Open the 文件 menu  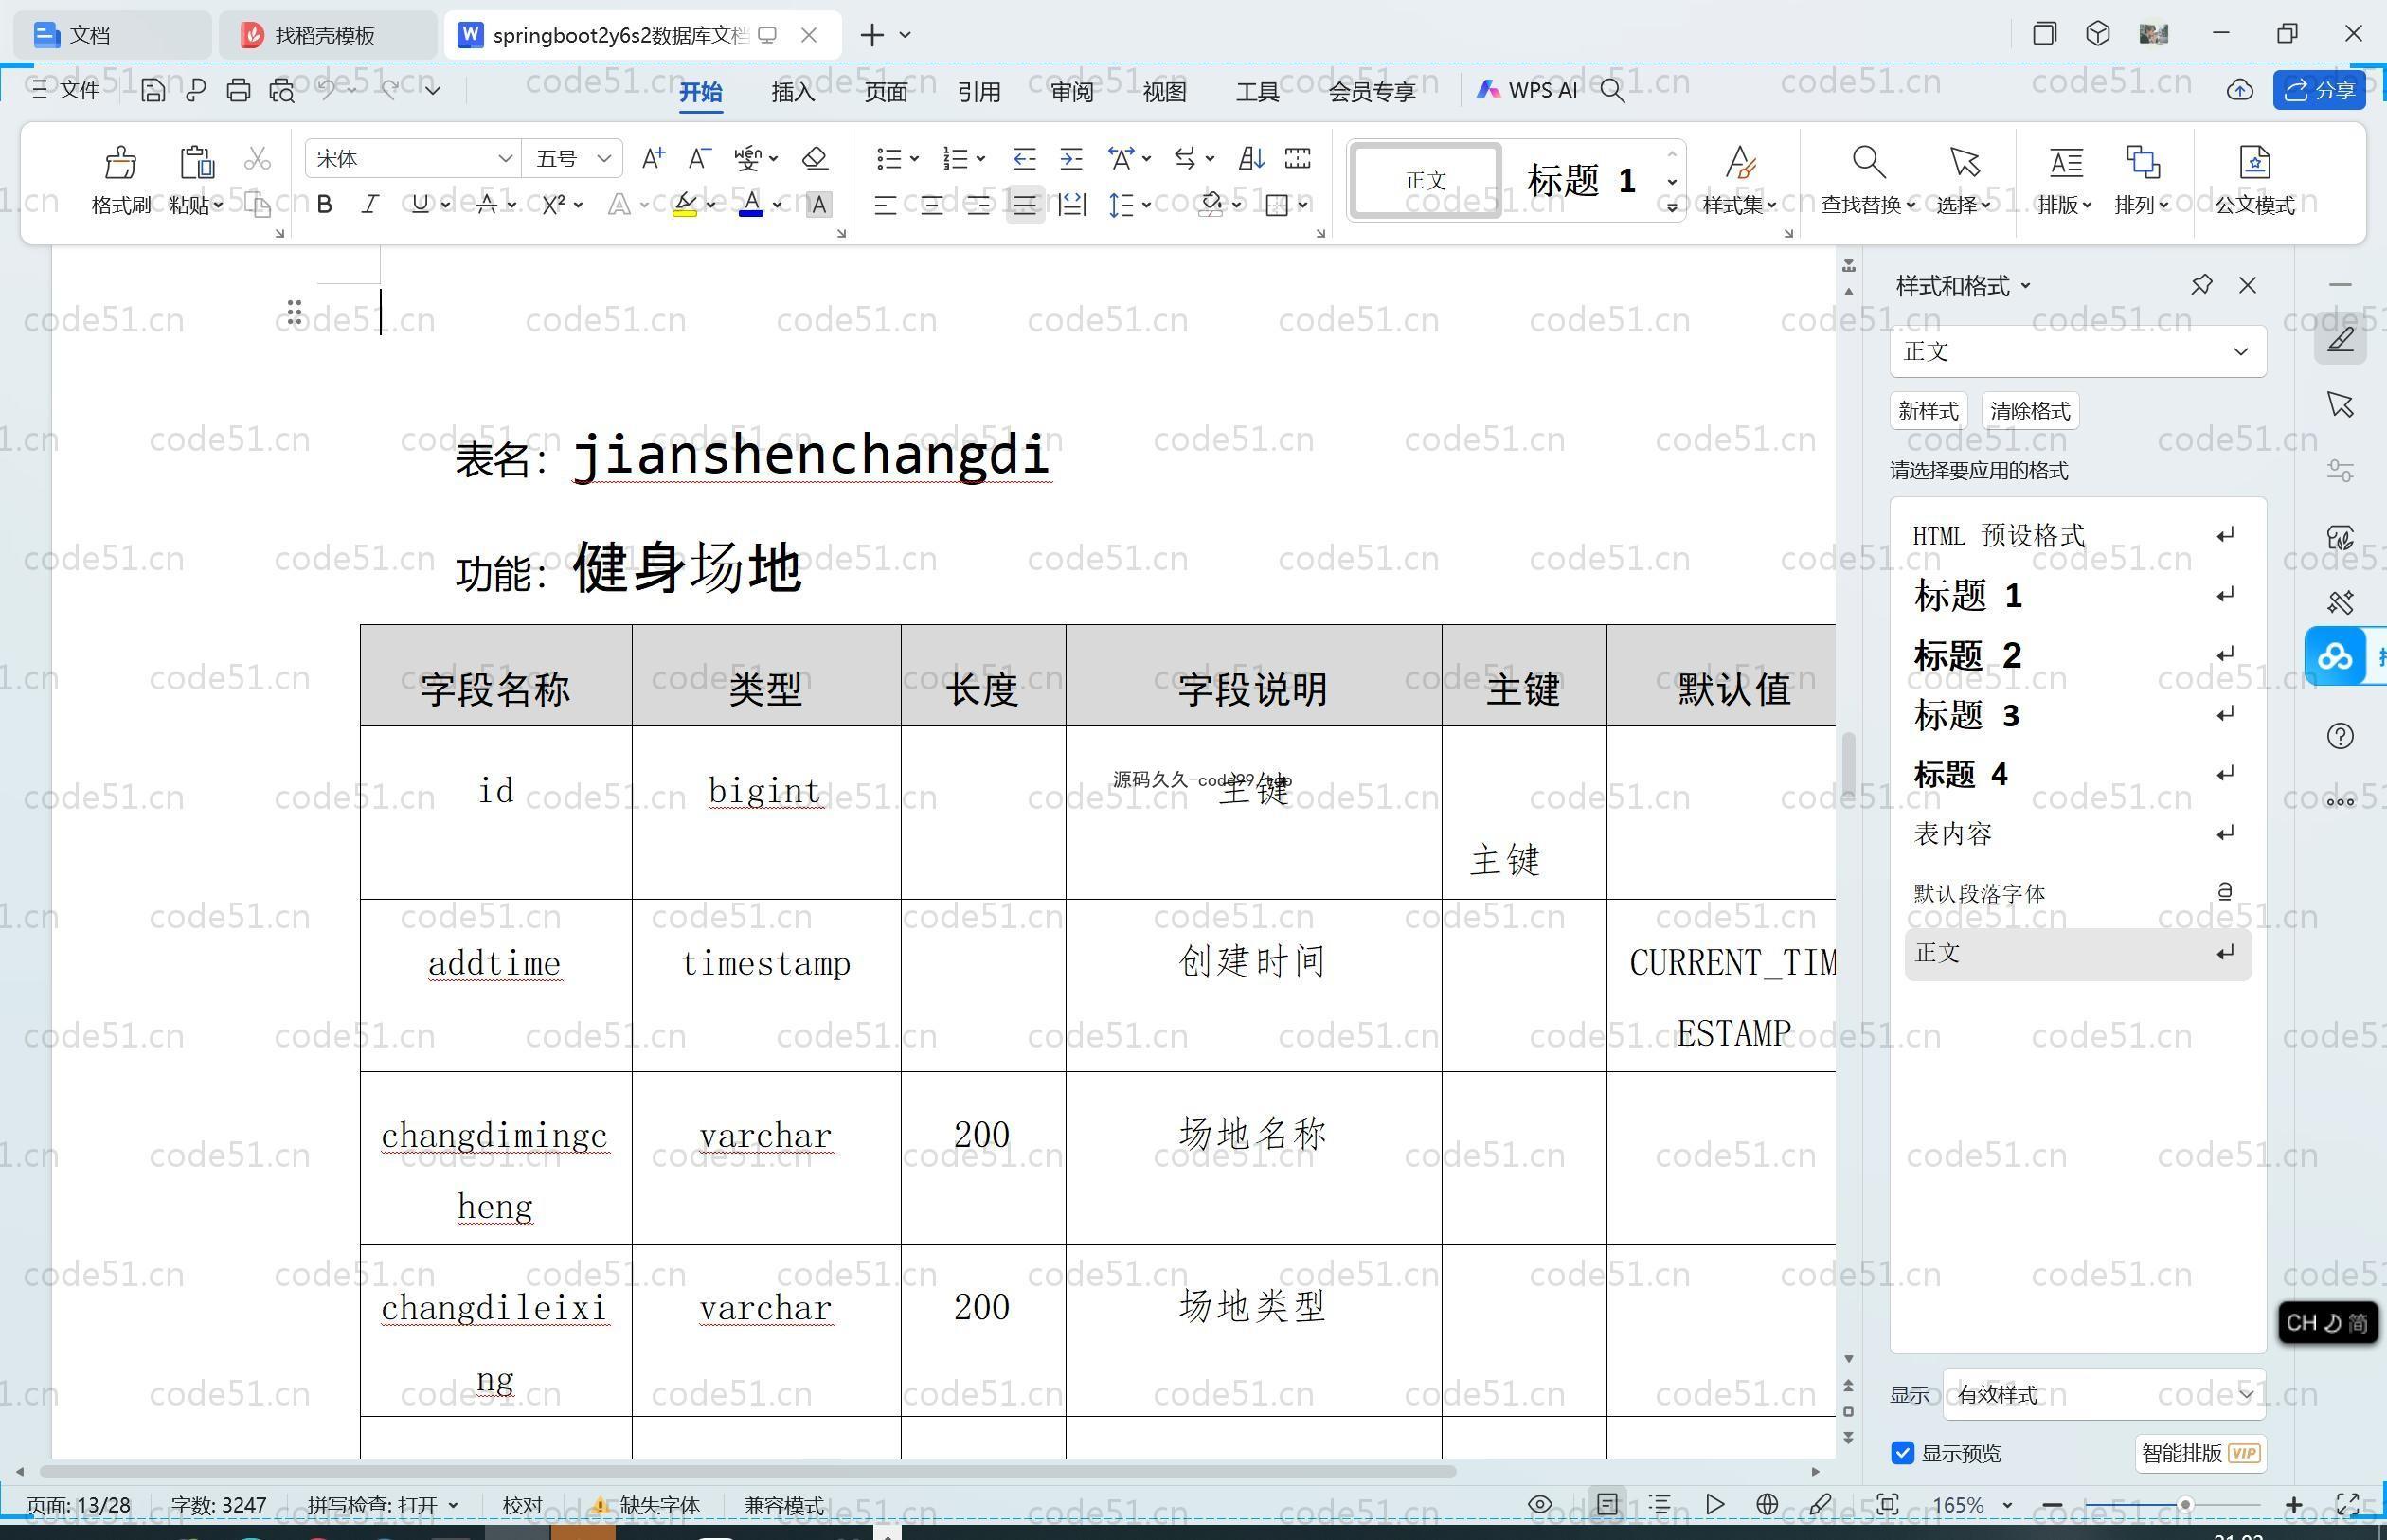tap(65, 90)
